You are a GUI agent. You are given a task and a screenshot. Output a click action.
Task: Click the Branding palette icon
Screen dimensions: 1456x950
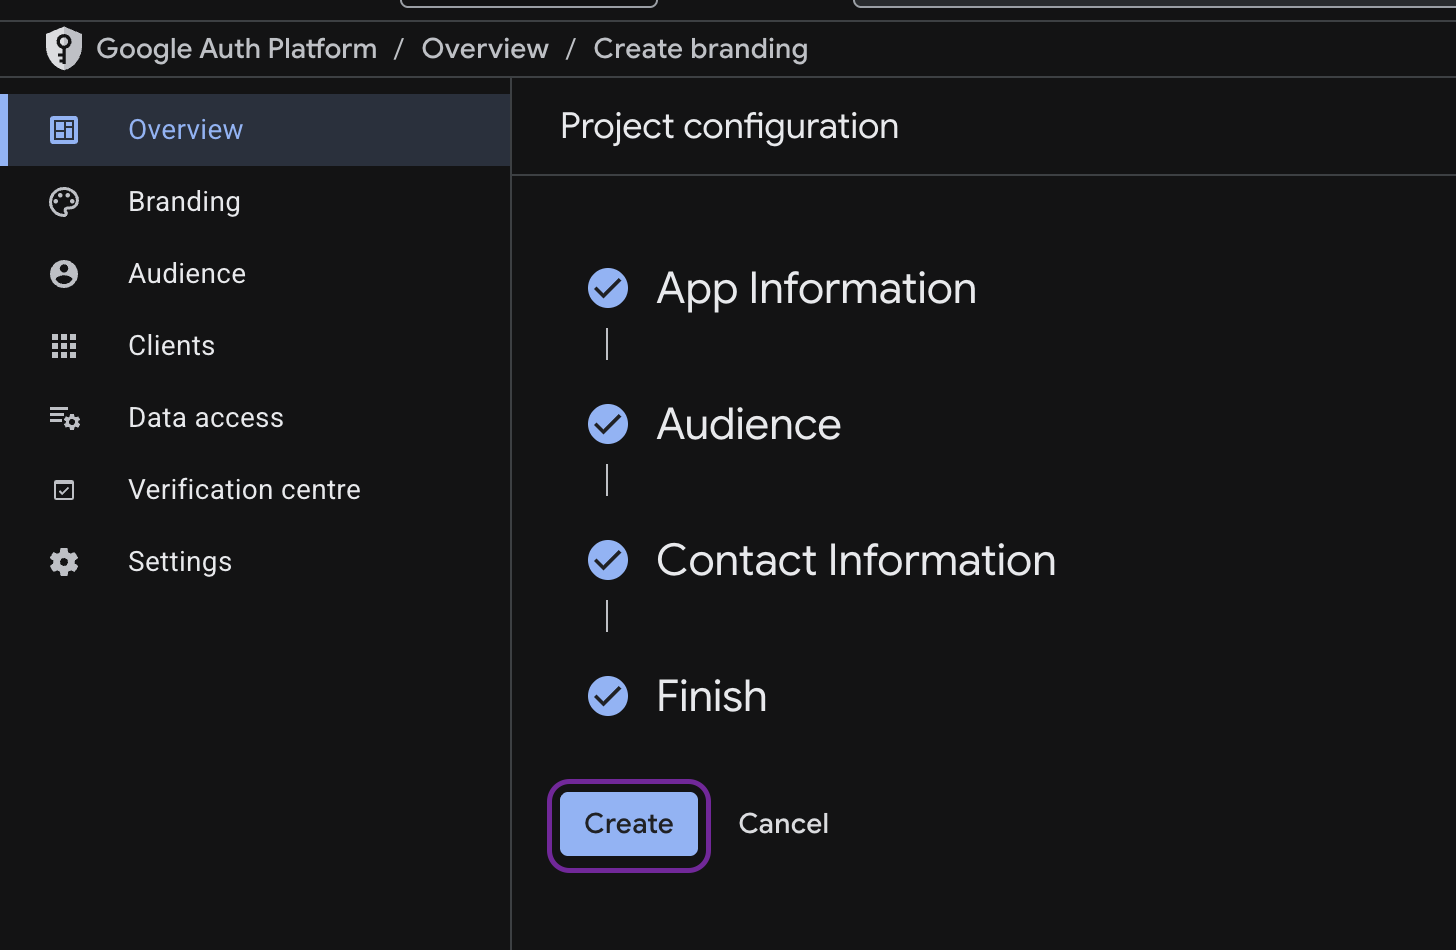[64, 202]
